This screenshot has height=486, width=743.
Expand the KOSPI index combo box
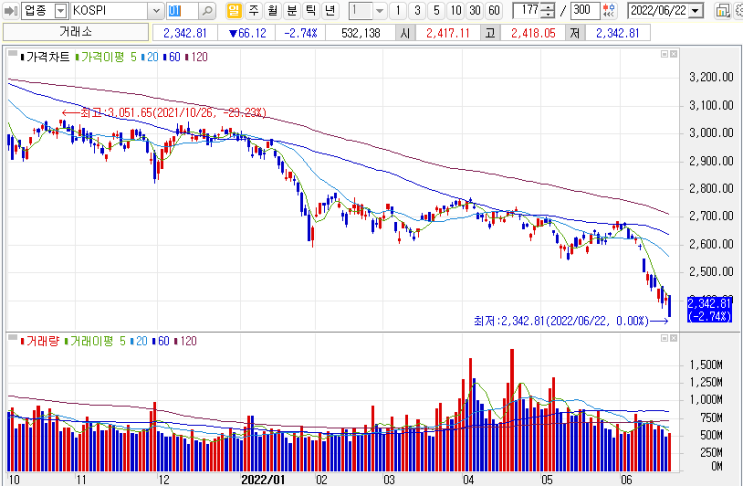coord(156,10)
